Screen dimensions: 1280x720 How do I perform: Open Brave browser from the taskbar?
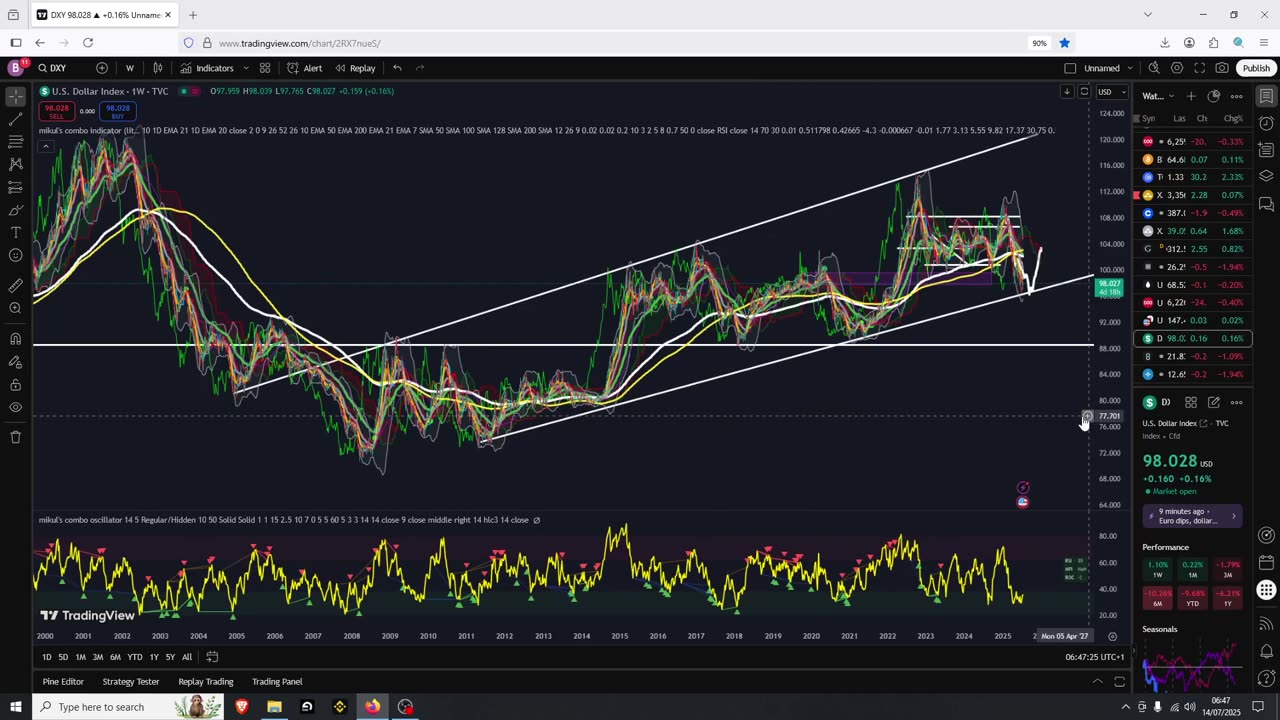pyautogui.click(x=241, y=707)
